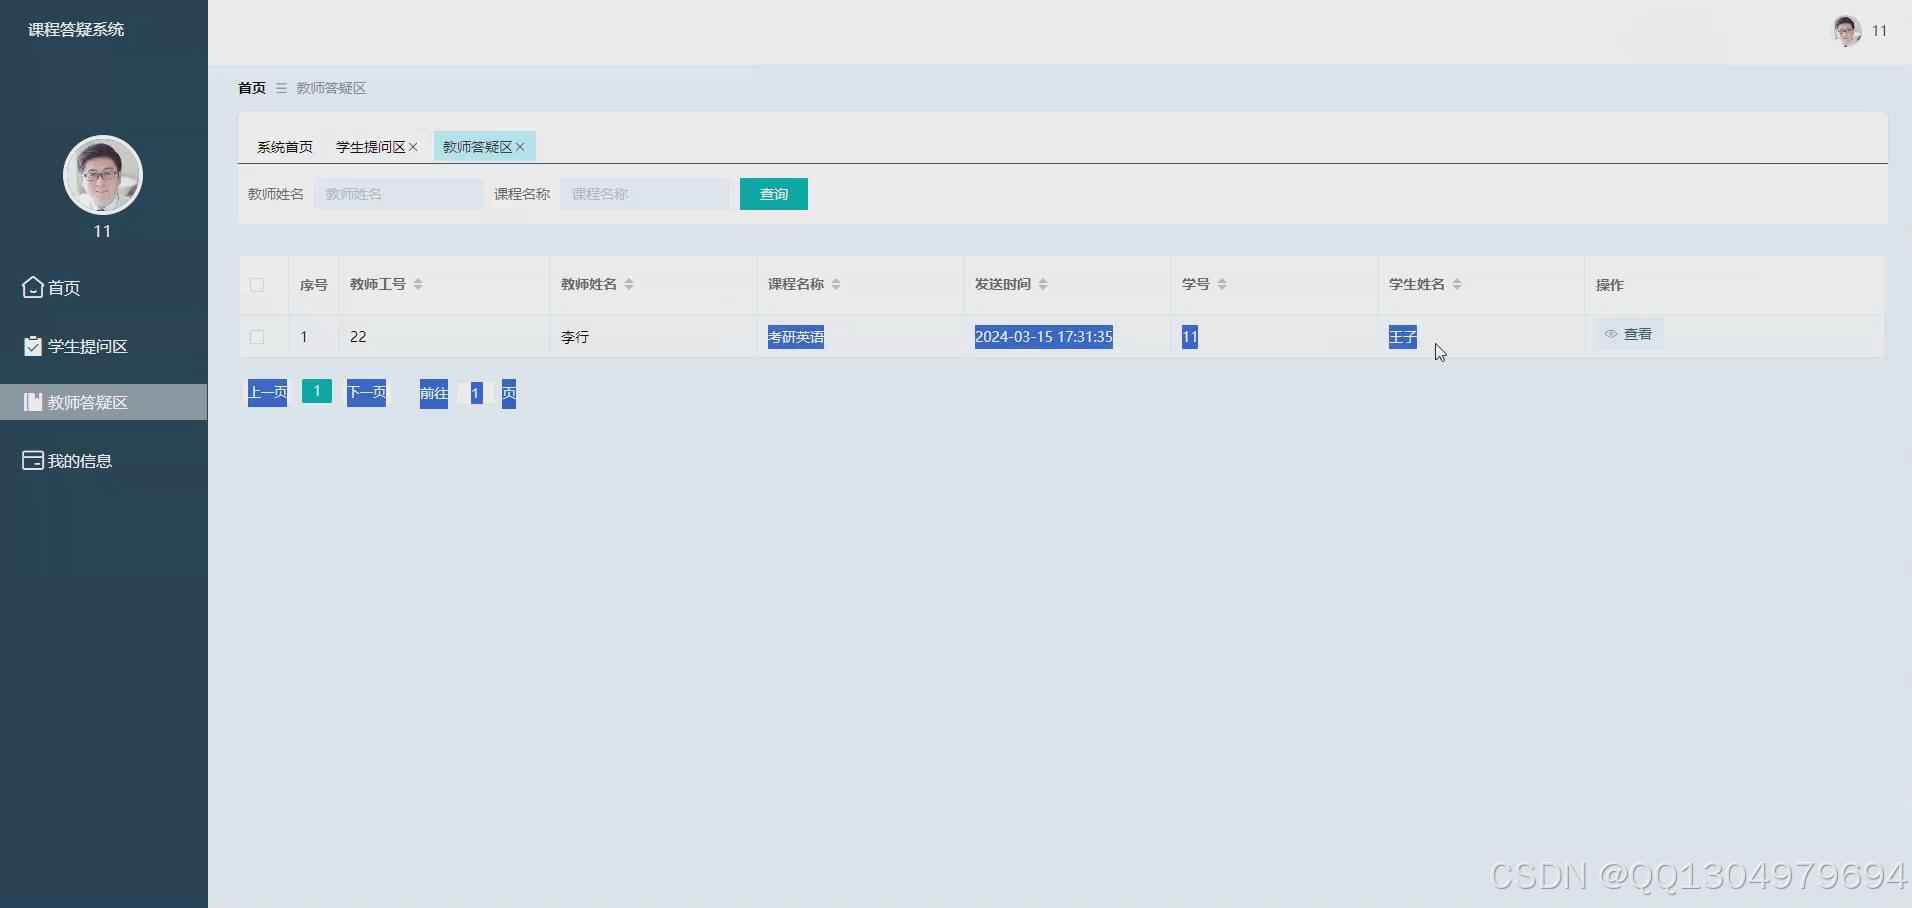Click the 课程答疑系统 title
This screenshot has height=908, width=1912.
(76, 30)
